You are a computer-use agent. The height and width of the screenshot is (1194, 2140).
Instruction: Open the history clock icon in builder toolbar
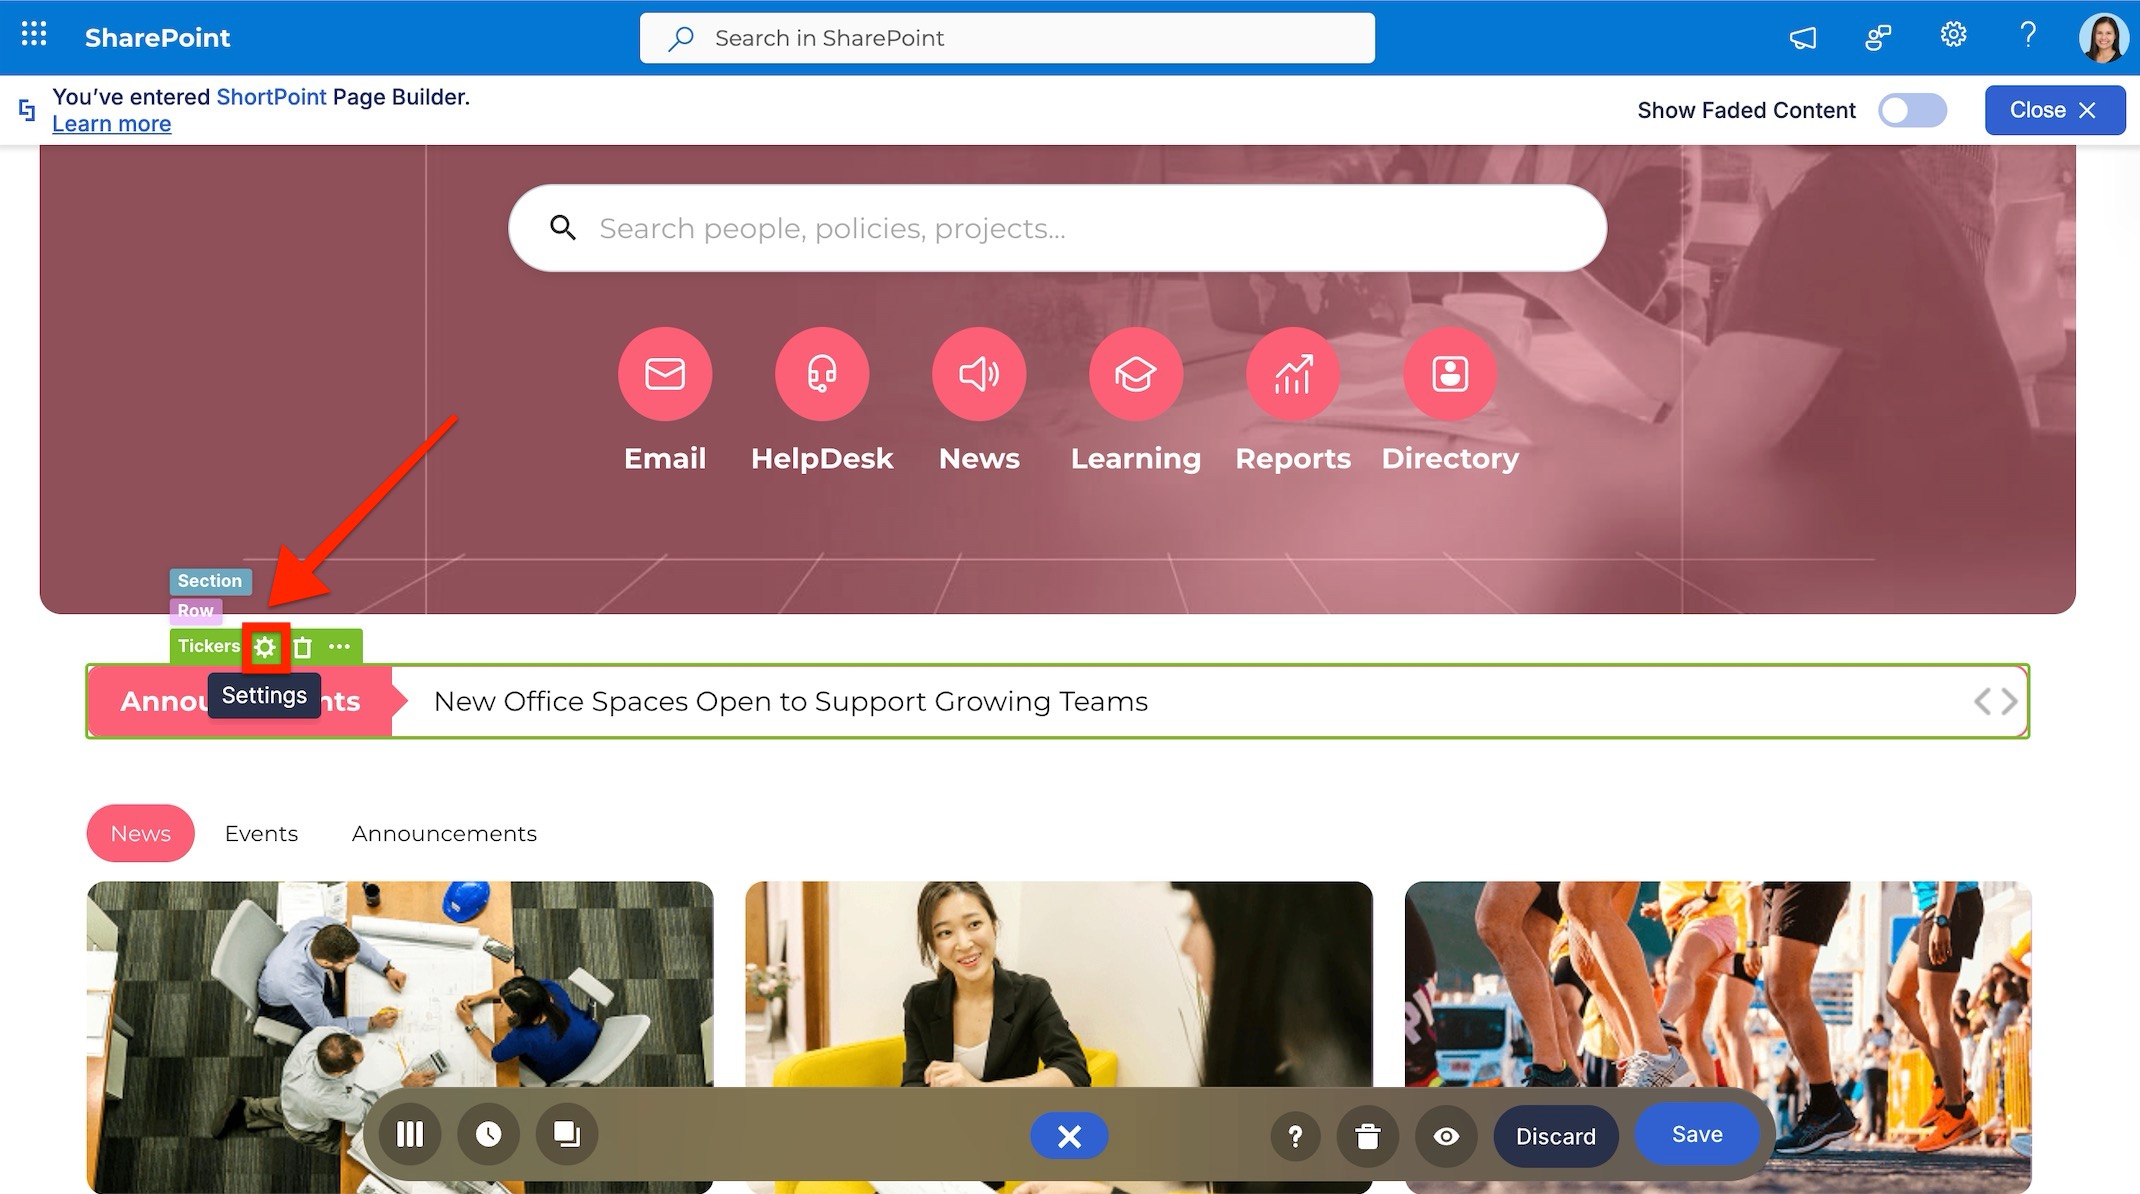488,1135
